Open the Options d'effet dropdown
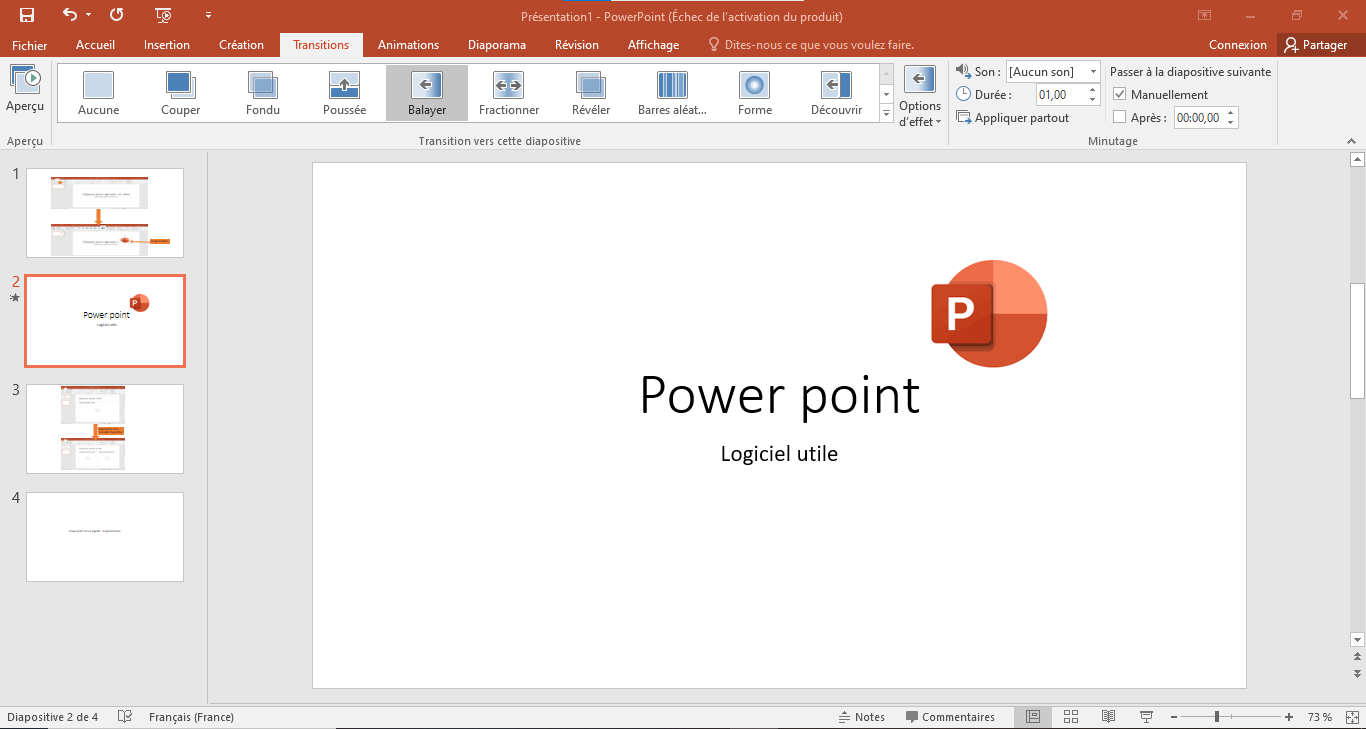Screen dimensions: 1366x729 click(x=920, y=97)
